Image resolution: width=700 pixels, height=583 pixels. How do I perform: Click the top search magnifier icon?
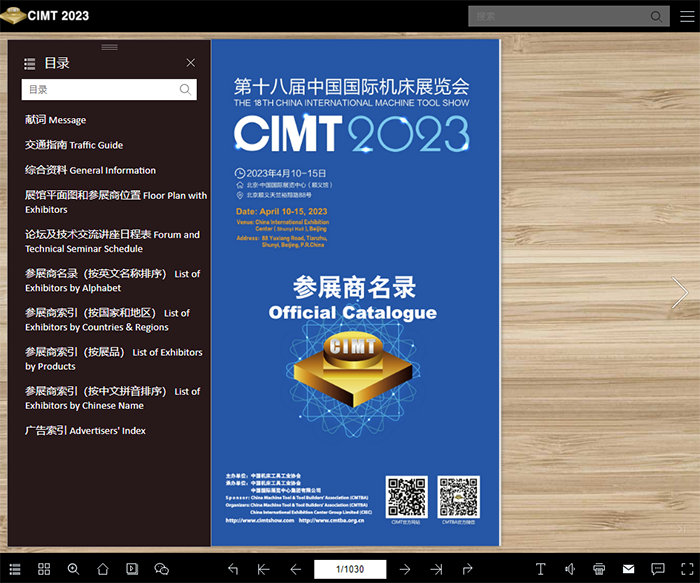coord(656,17)
